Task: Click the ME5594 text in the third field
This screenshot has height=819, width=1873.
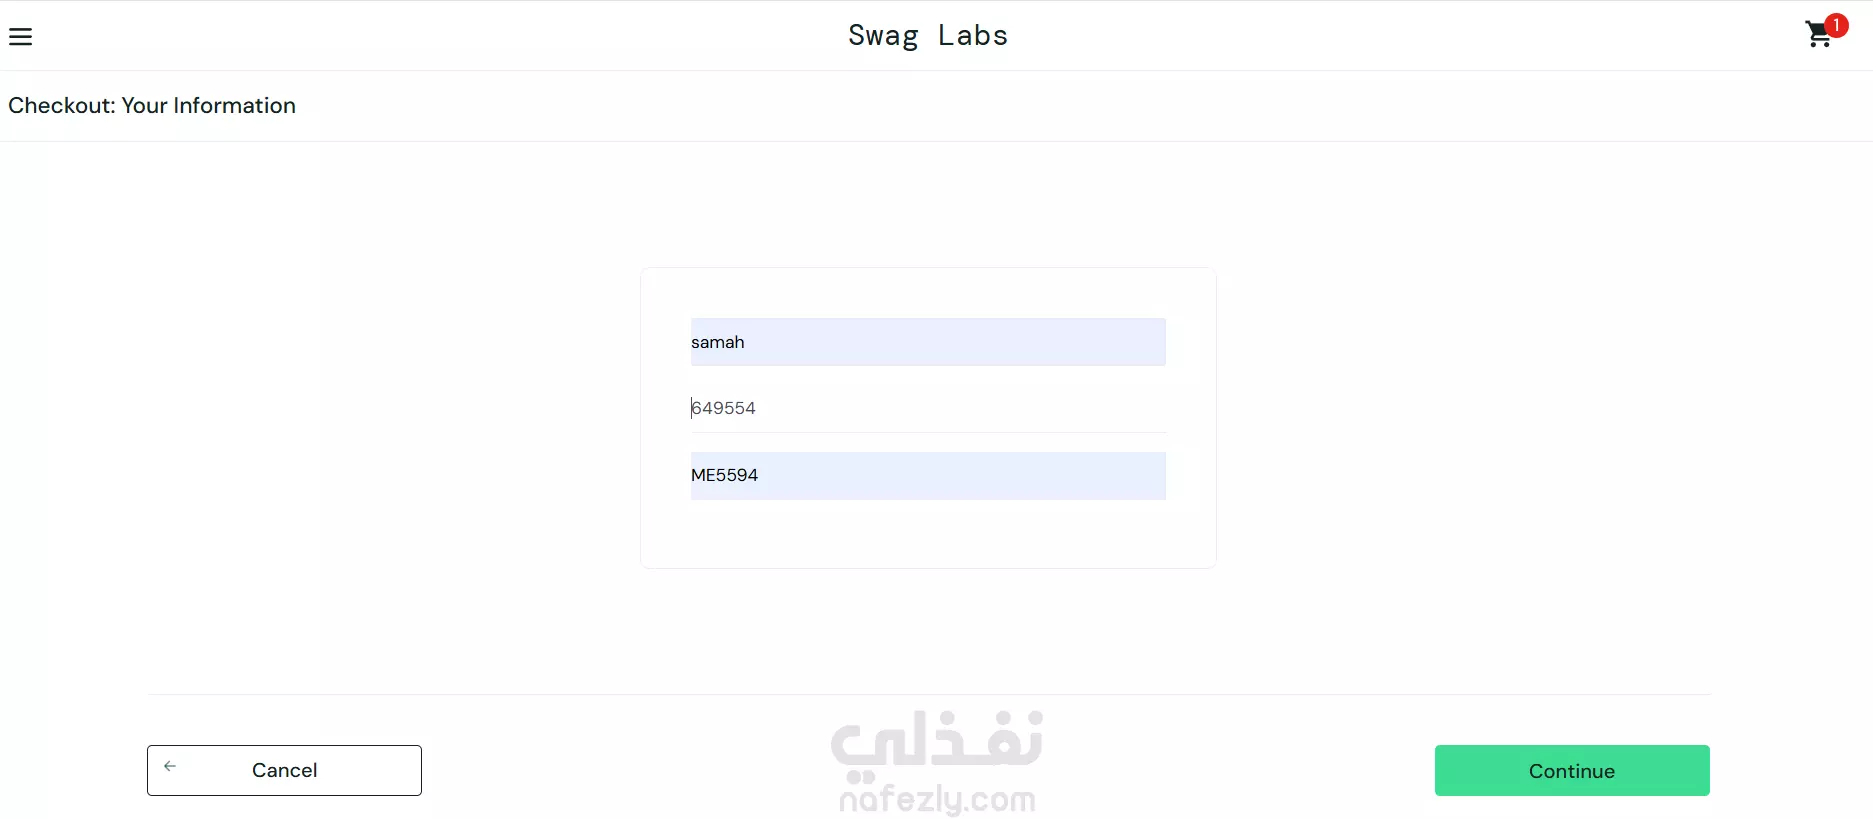Action: point(725,475)
